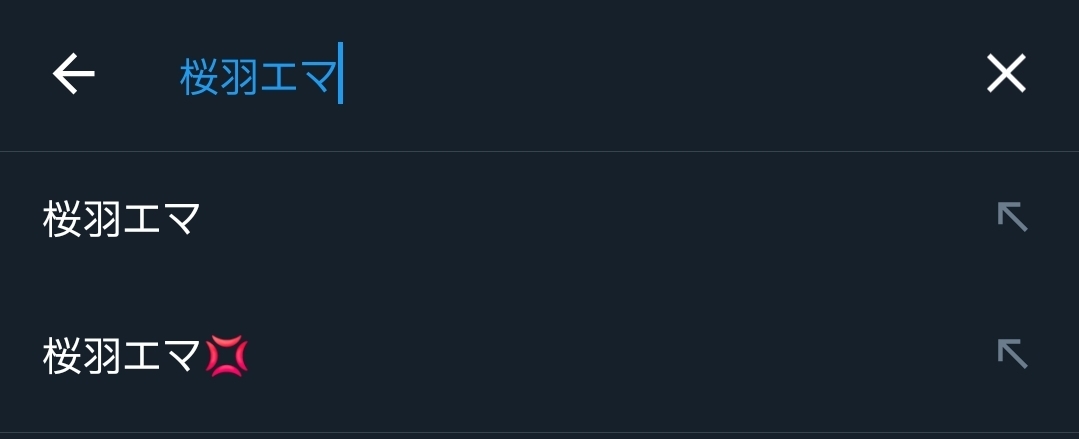Screen dimensions: 1079x439
Task: Open search results for plain 桜羽エマ
Action: tap(123, 219)
